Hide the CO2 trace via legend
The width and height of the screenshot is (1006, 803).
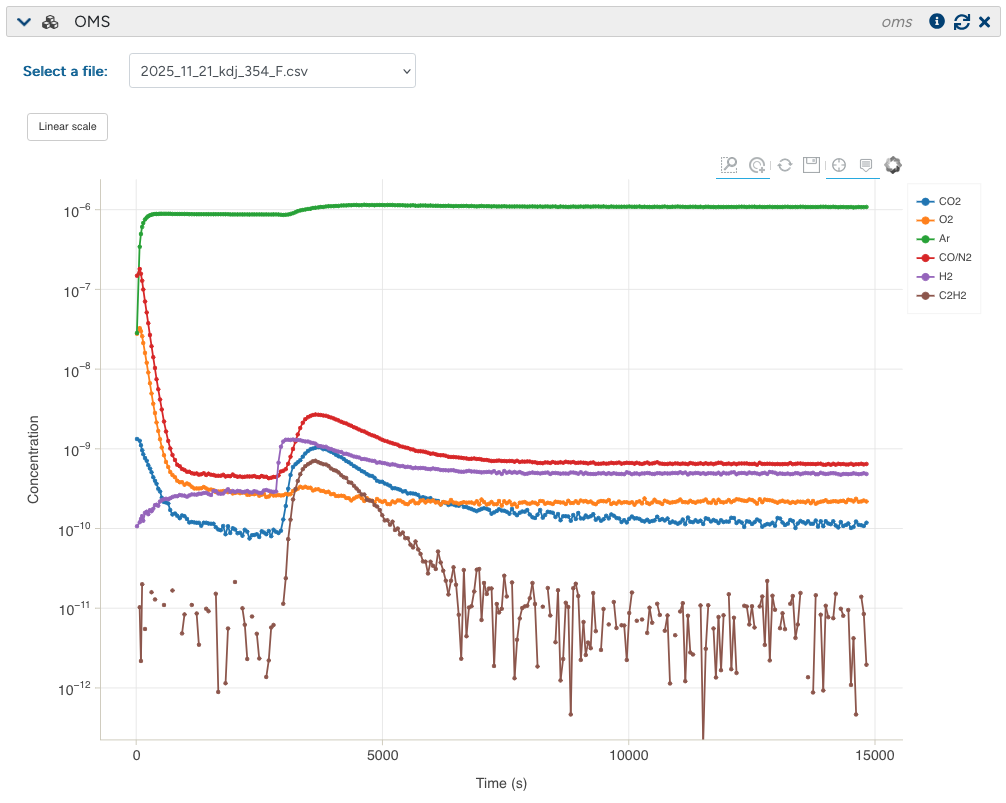tap(949, 202)
